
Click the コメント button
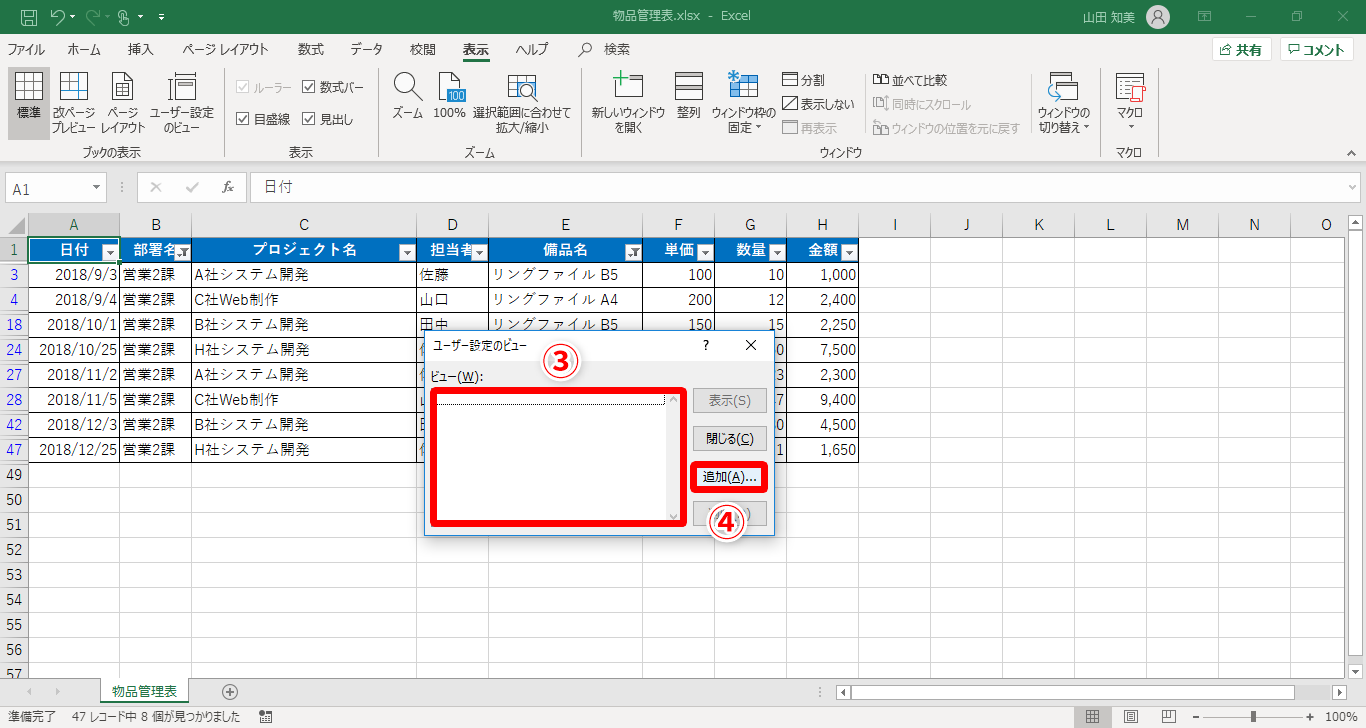1316,50
